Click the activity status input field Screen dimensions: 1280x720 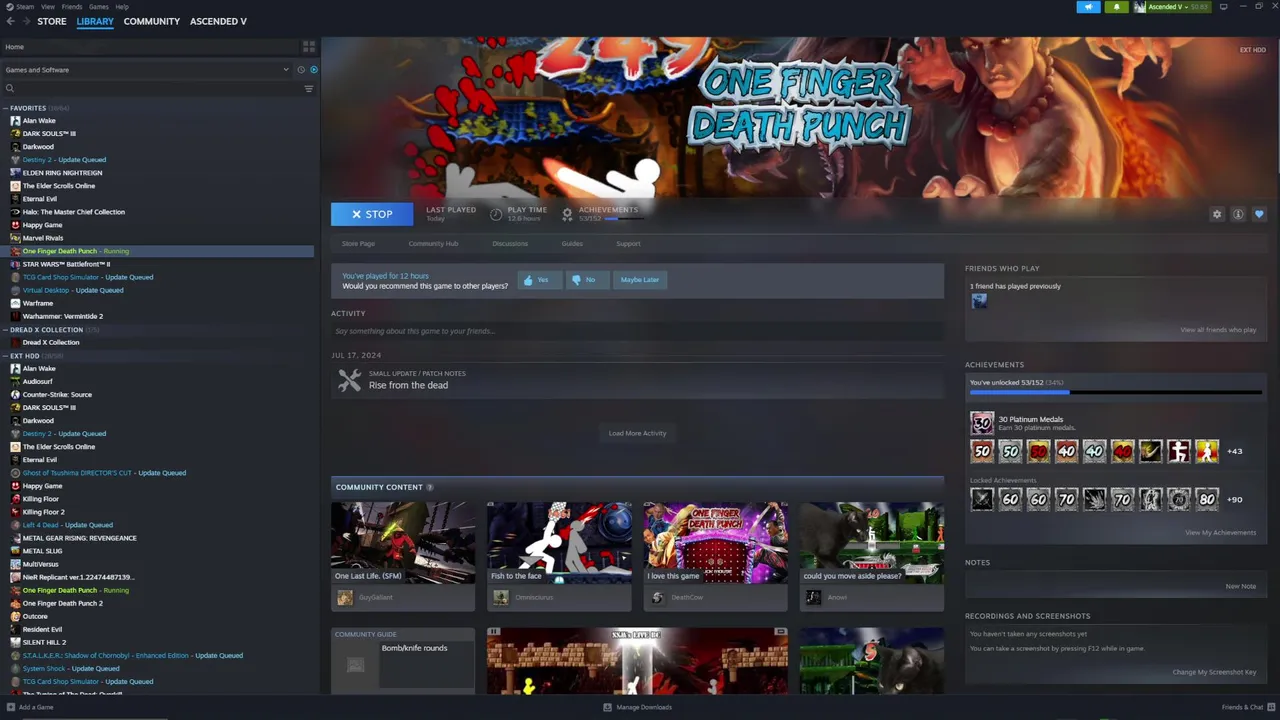(637, 331)
